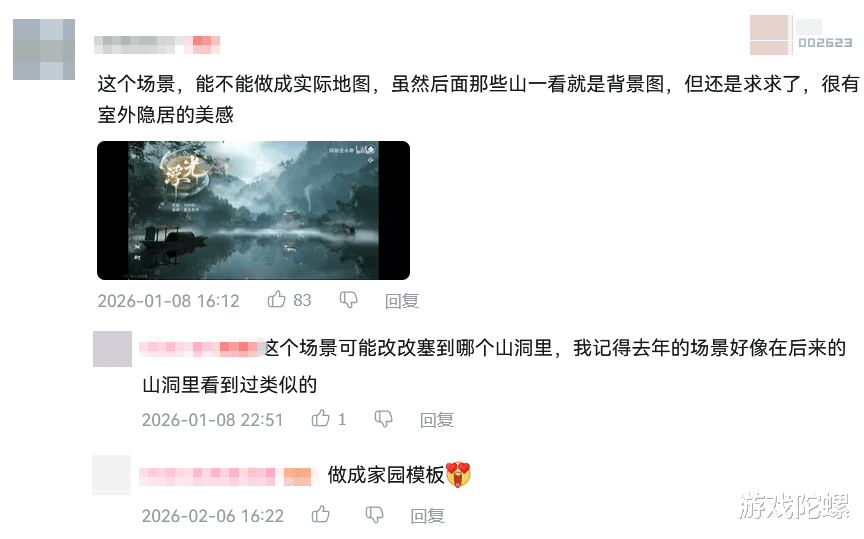Image resolution: width=864 pixels, height=539 pixels.
Task: Click 回复 under the main comment
Action: 402,301
